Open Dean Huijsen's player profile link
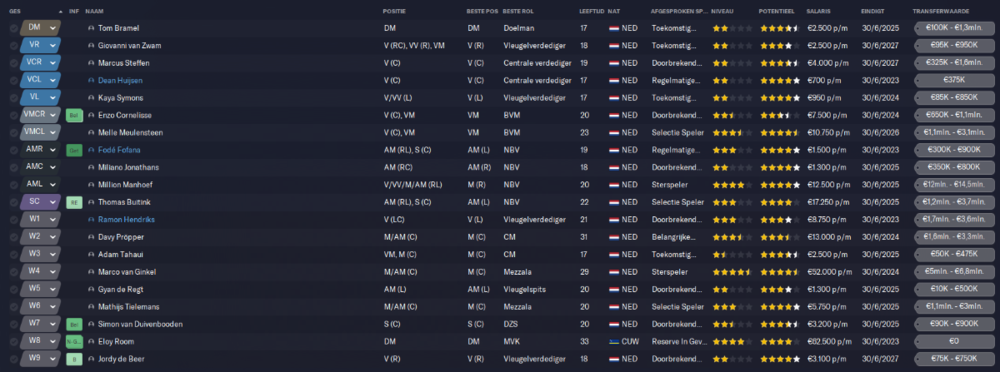This screenshot has height=372, width=1000. point(120,80)
